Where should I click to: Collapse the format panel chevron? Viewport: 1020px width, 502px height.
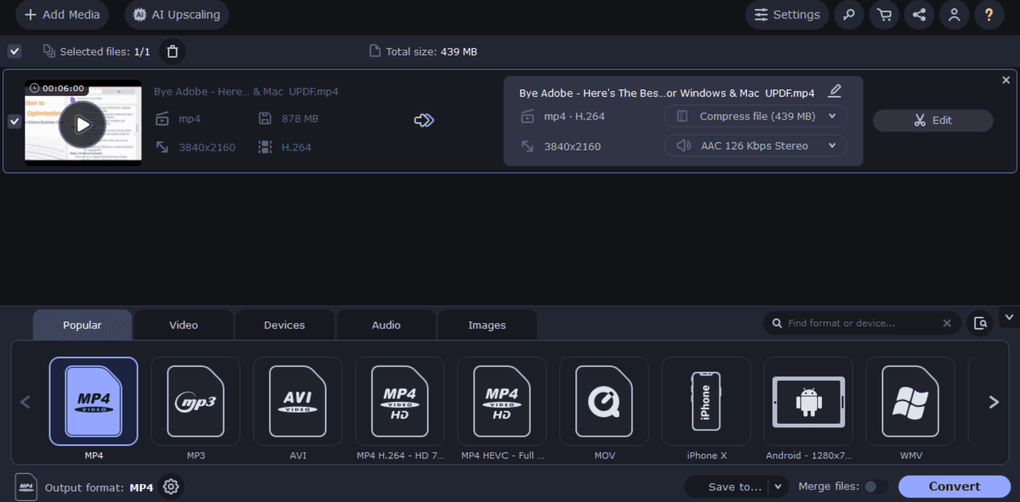coord(1010,317)
